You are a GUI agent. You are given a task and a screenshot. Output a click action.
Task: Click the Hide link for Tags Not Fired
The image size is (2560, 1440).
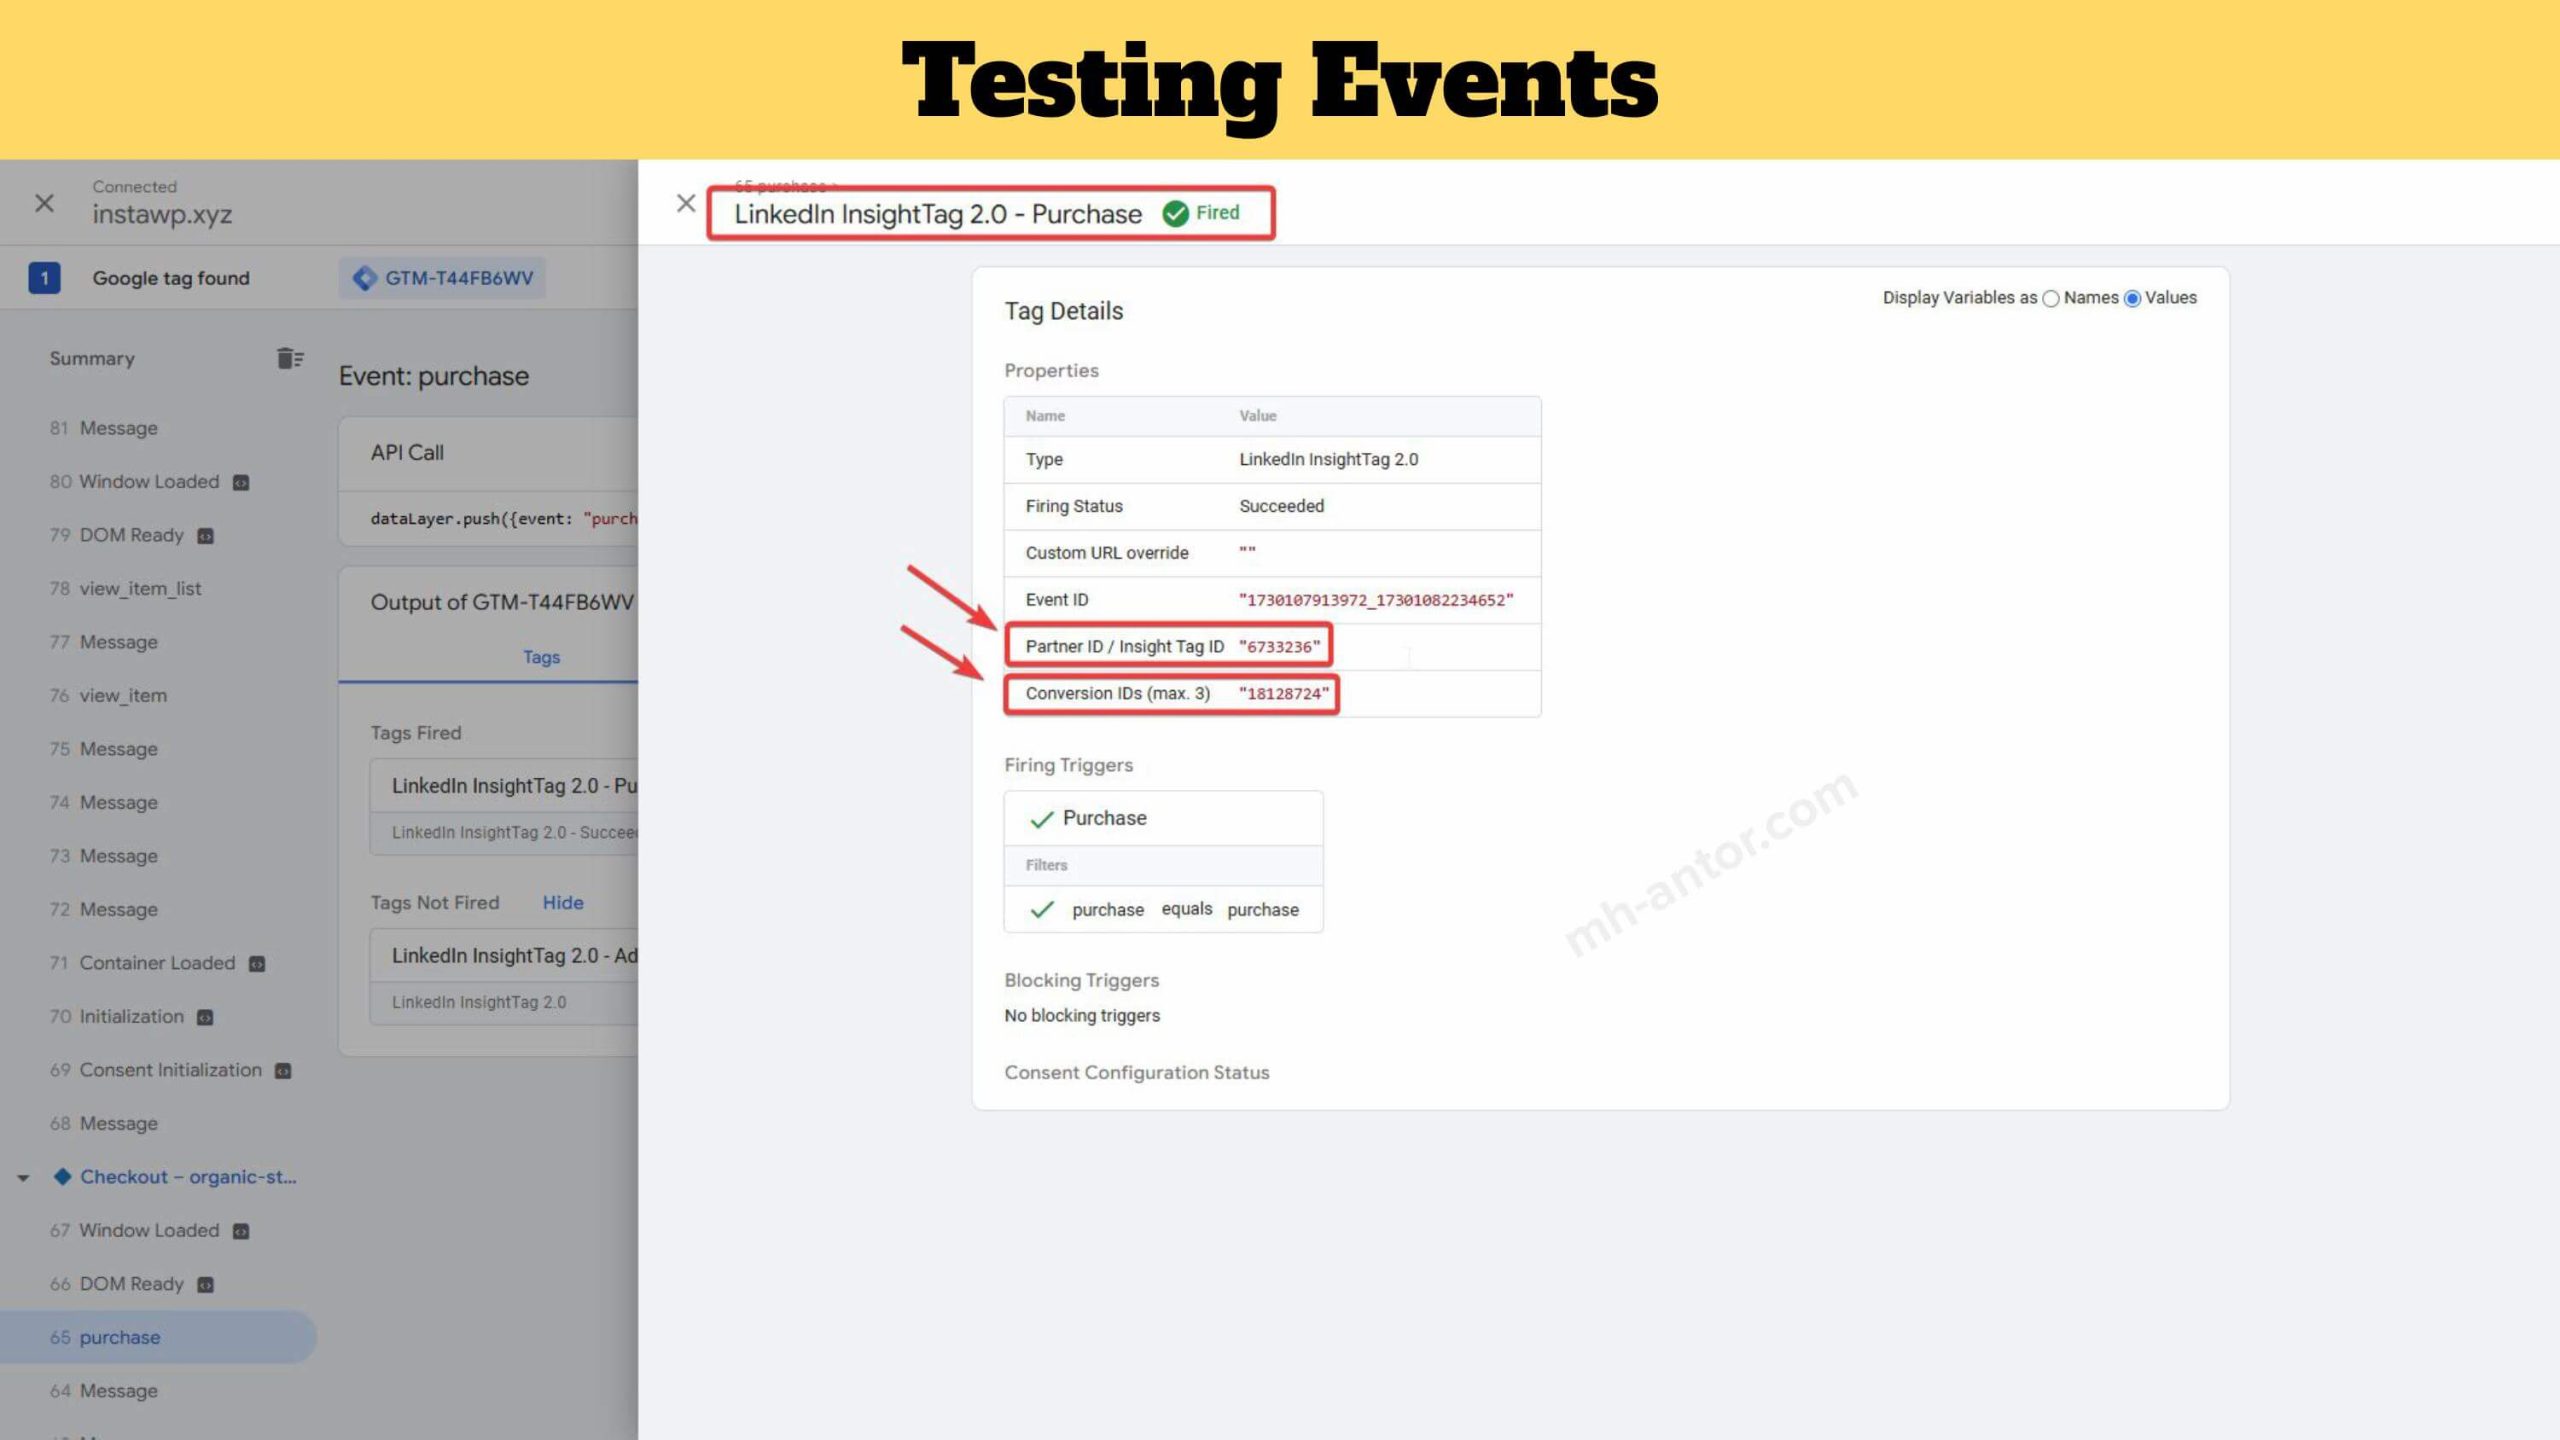tap(563, 902)
